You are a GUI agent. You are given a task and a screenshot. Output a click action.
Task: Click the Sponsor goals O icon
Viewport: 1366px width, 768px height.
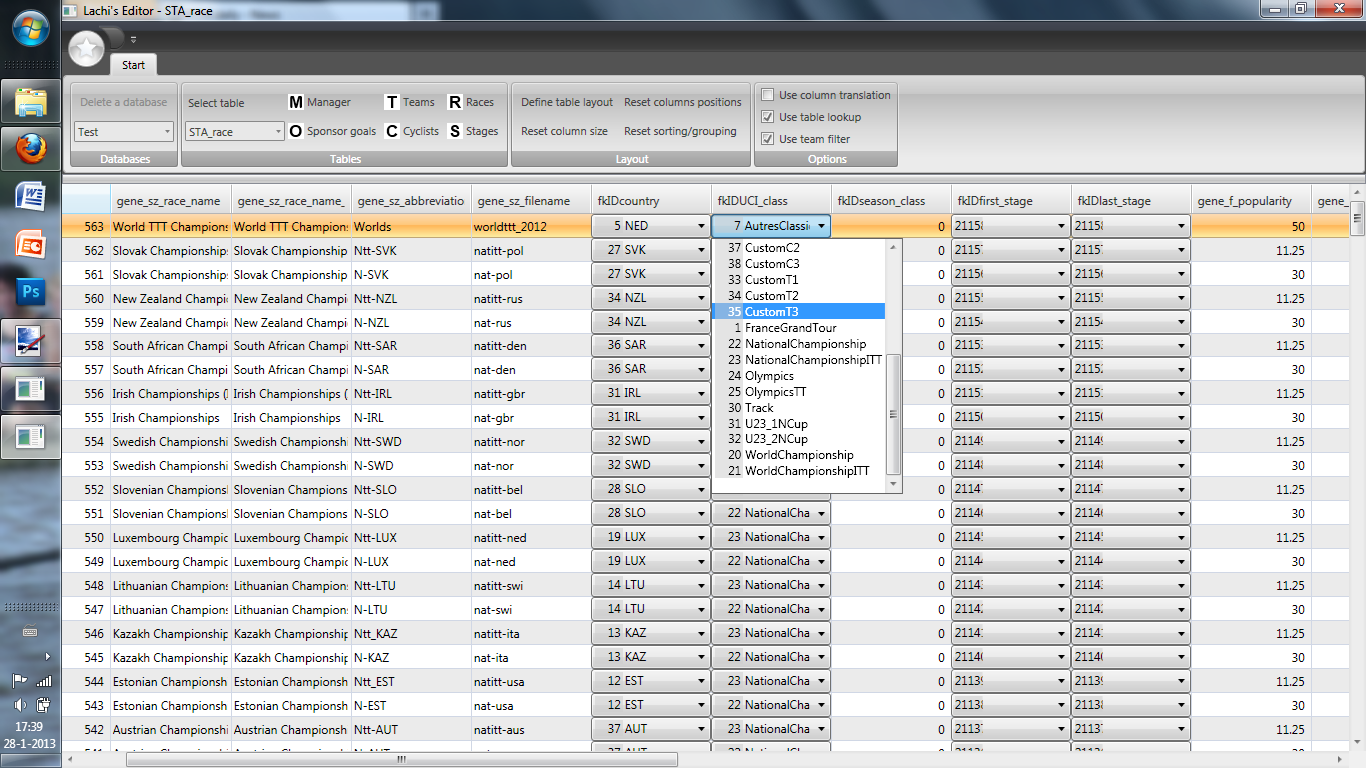click(295, 131)
